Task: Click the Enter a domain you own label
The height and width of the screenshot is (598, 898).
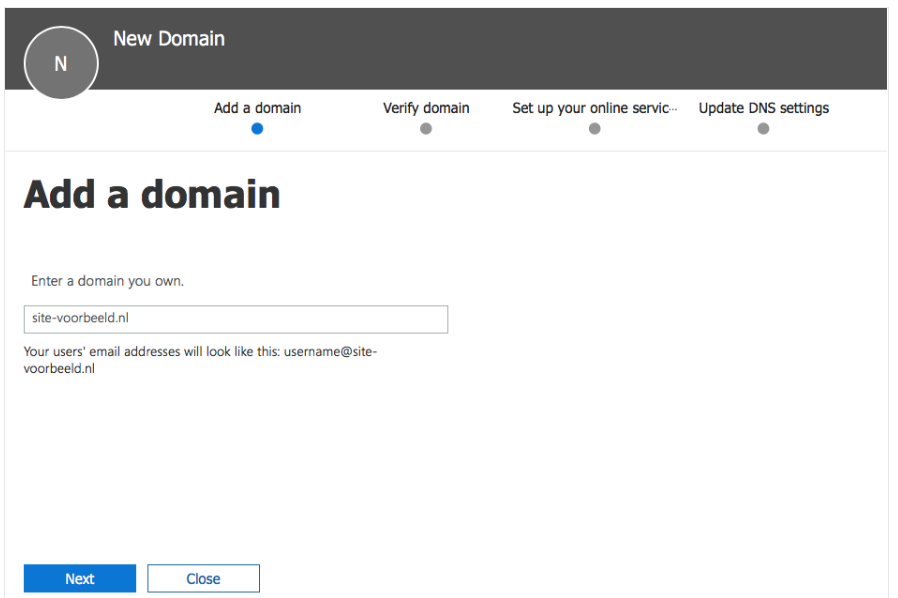Action: pos(107,281)
